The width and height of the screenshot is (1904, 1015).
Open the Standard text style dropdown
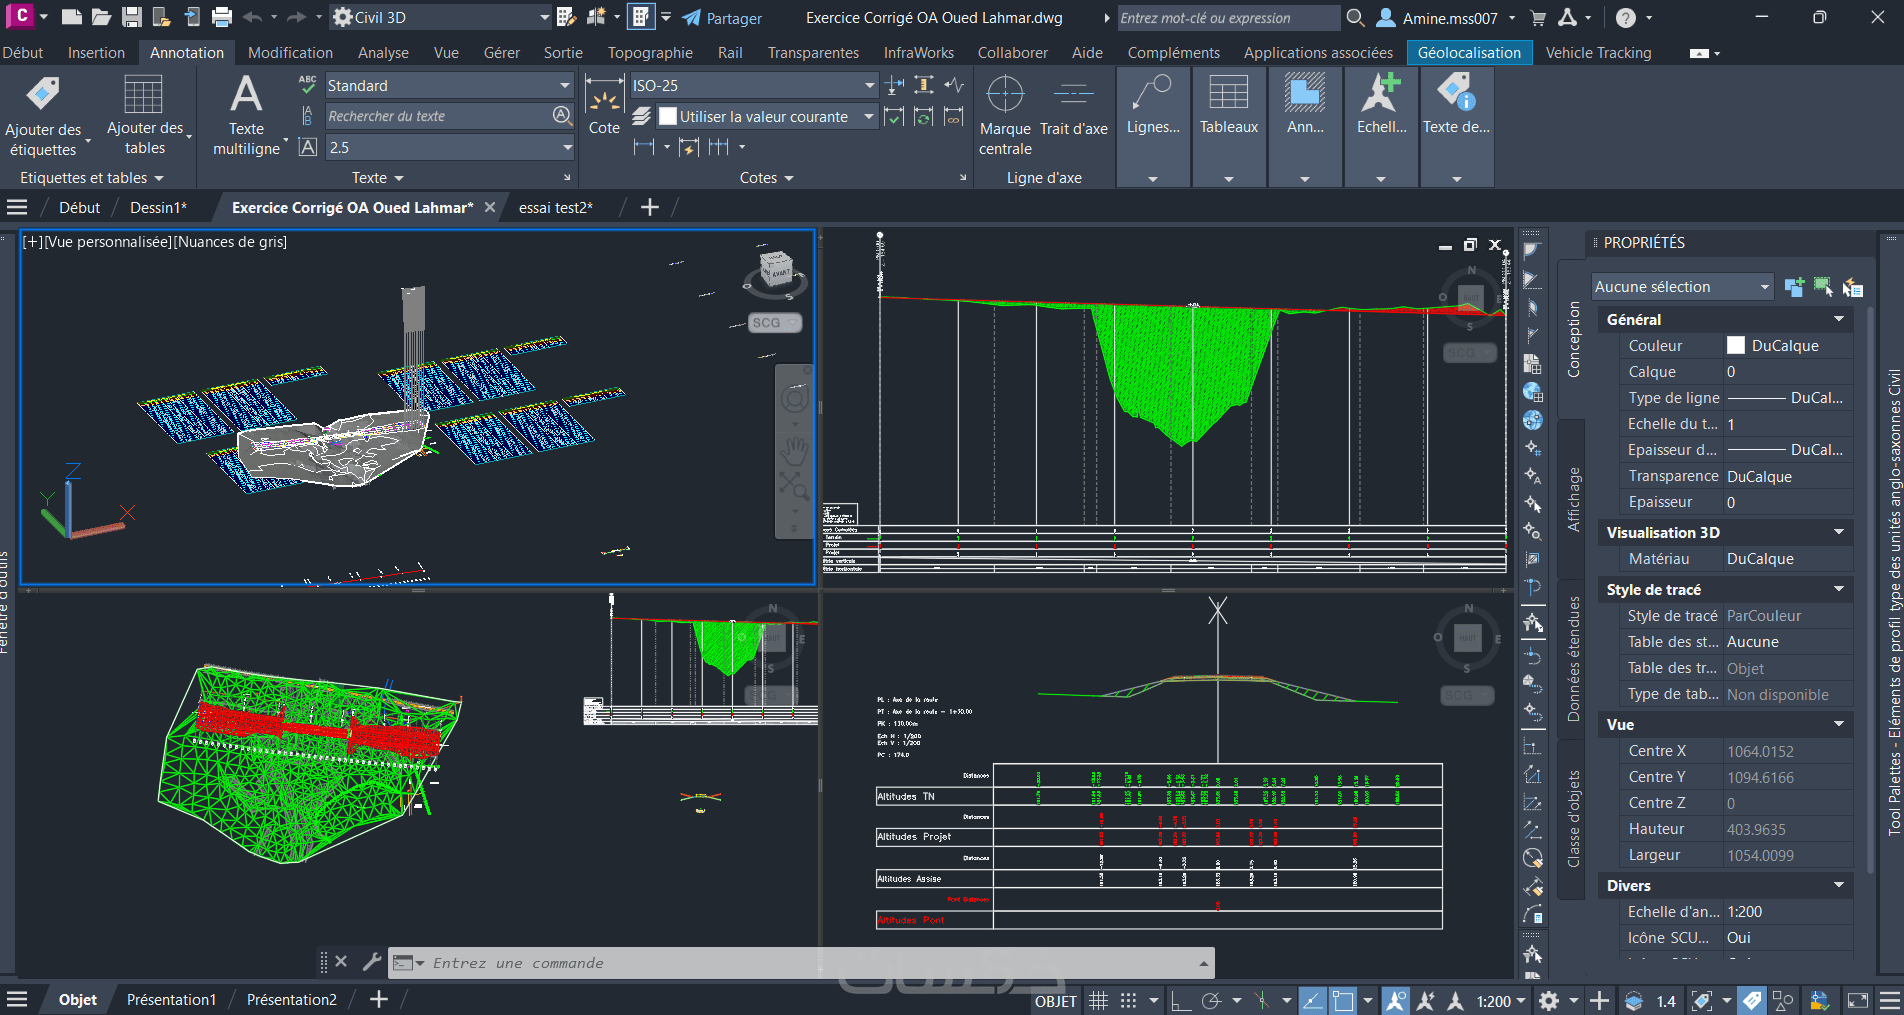(x=565, y=86)
